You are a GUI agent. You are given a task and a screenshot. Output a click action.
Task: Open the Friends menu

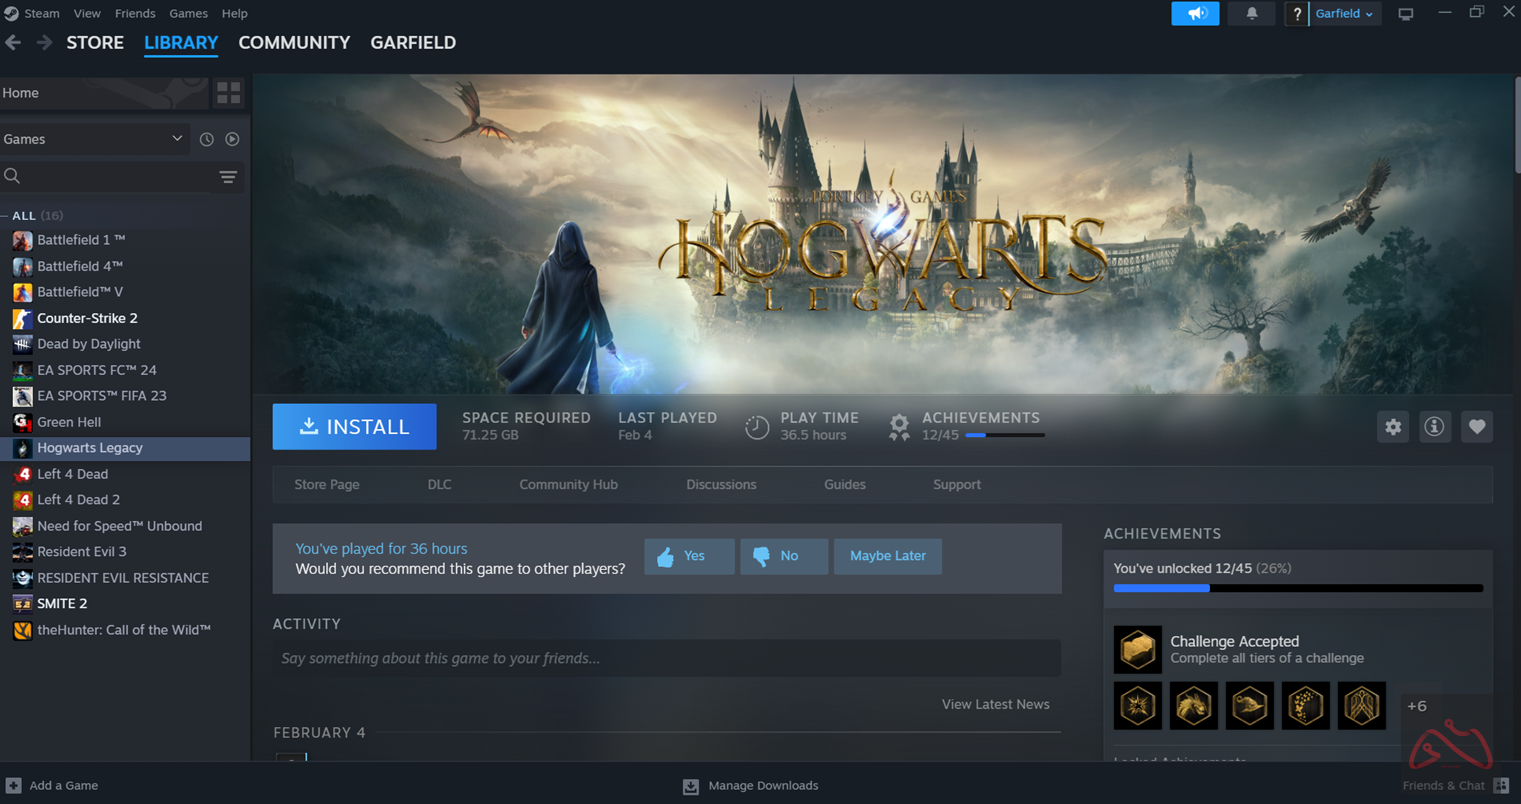135,14
